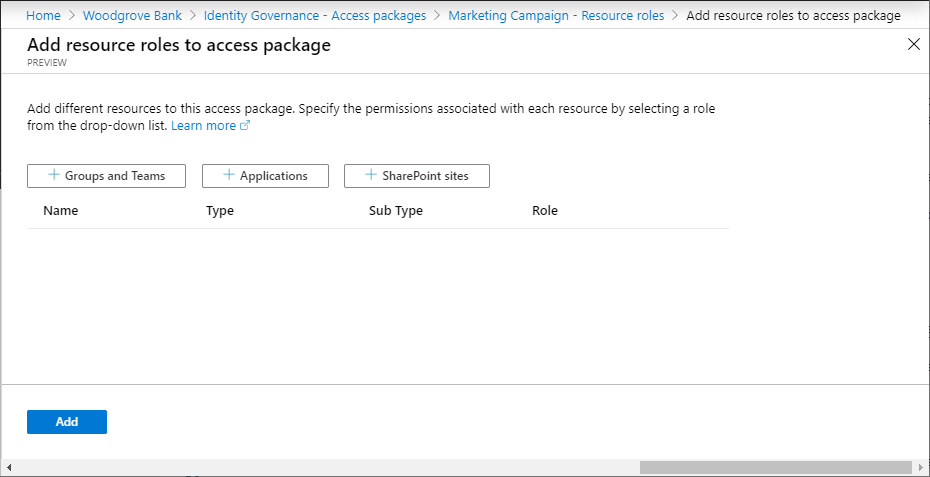Open Identity Governance - Access packages breadcrumb
930x477 pixels.
pyautogui.click(x=315, y=15)
